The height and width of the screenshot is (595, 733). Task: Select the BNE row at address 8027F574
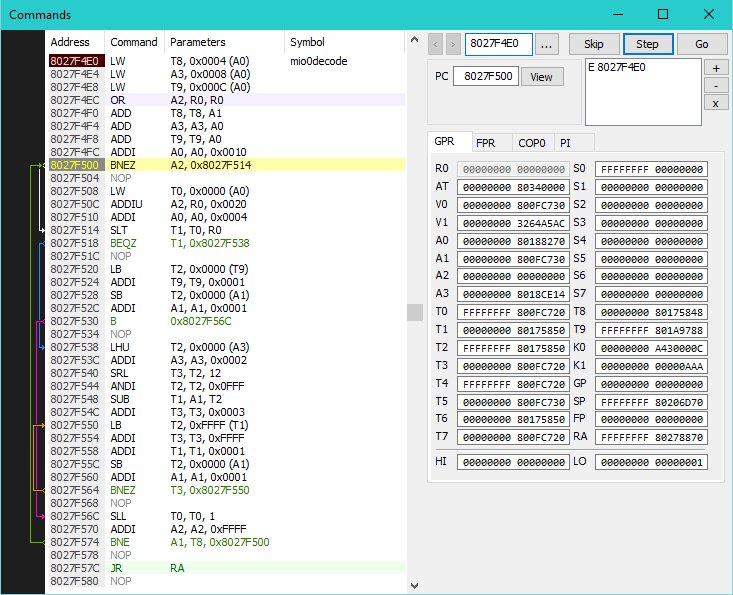227,542
